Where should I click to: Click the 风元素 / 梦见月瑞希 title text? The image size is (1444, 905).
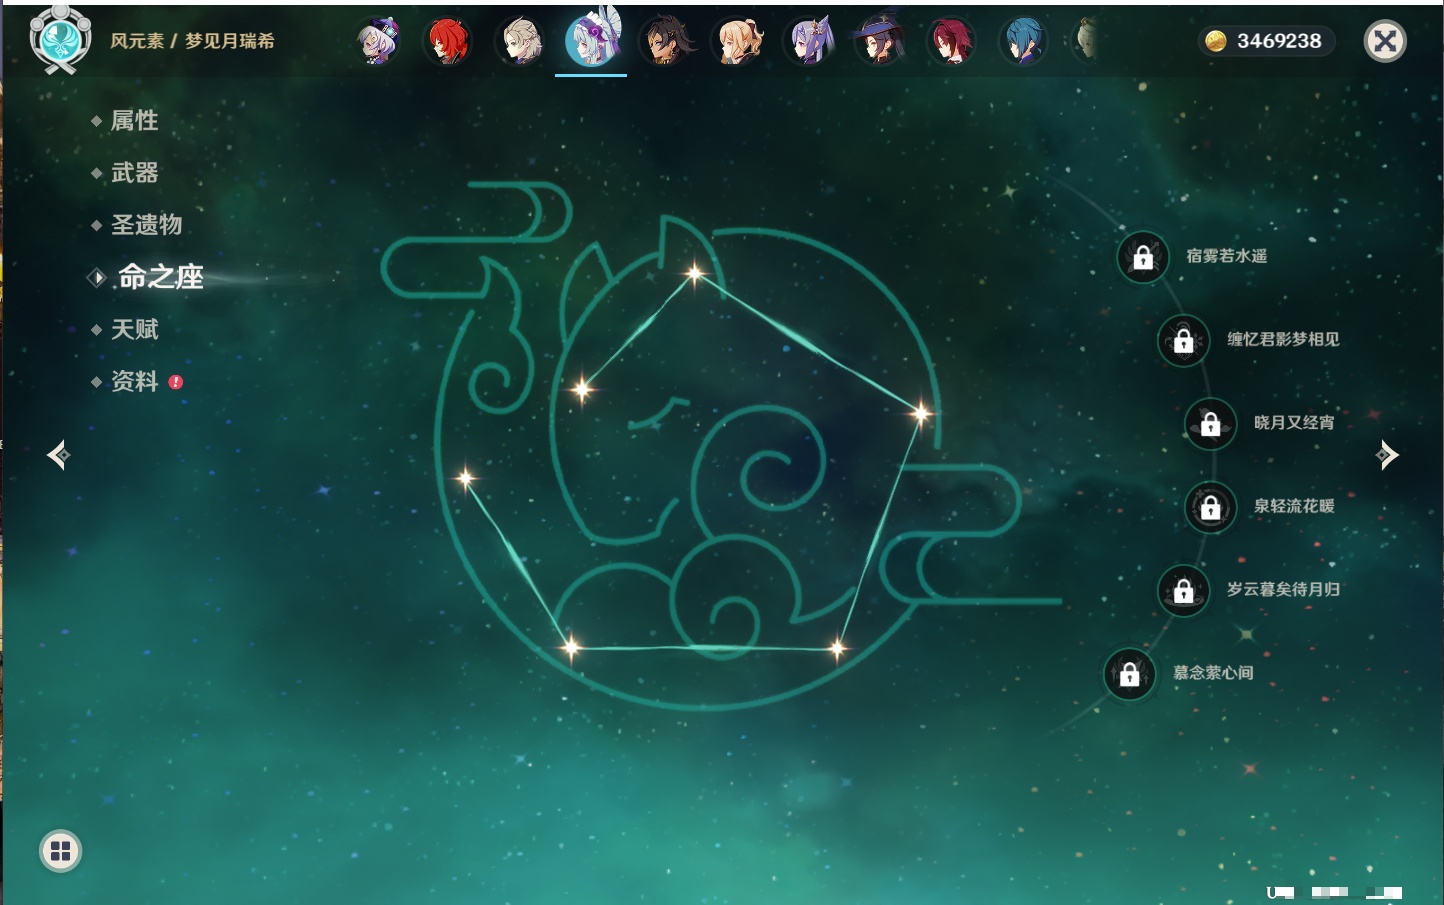coord(192,41)
